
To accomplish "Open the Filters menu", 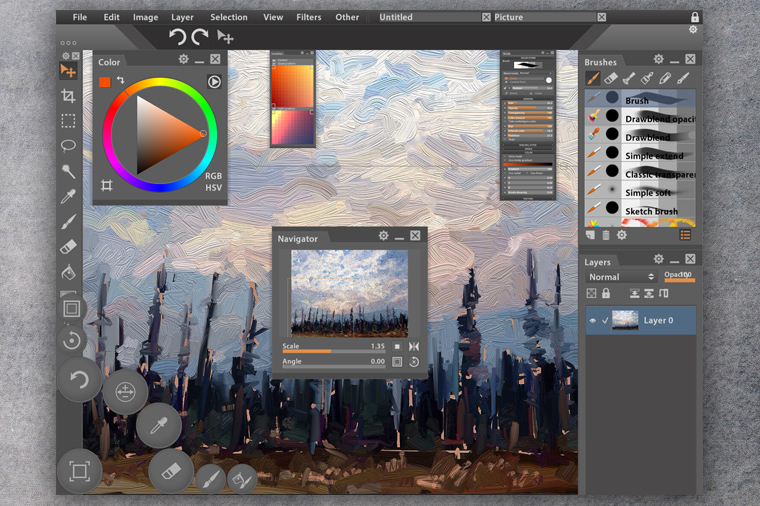I will tap(309, 17).
